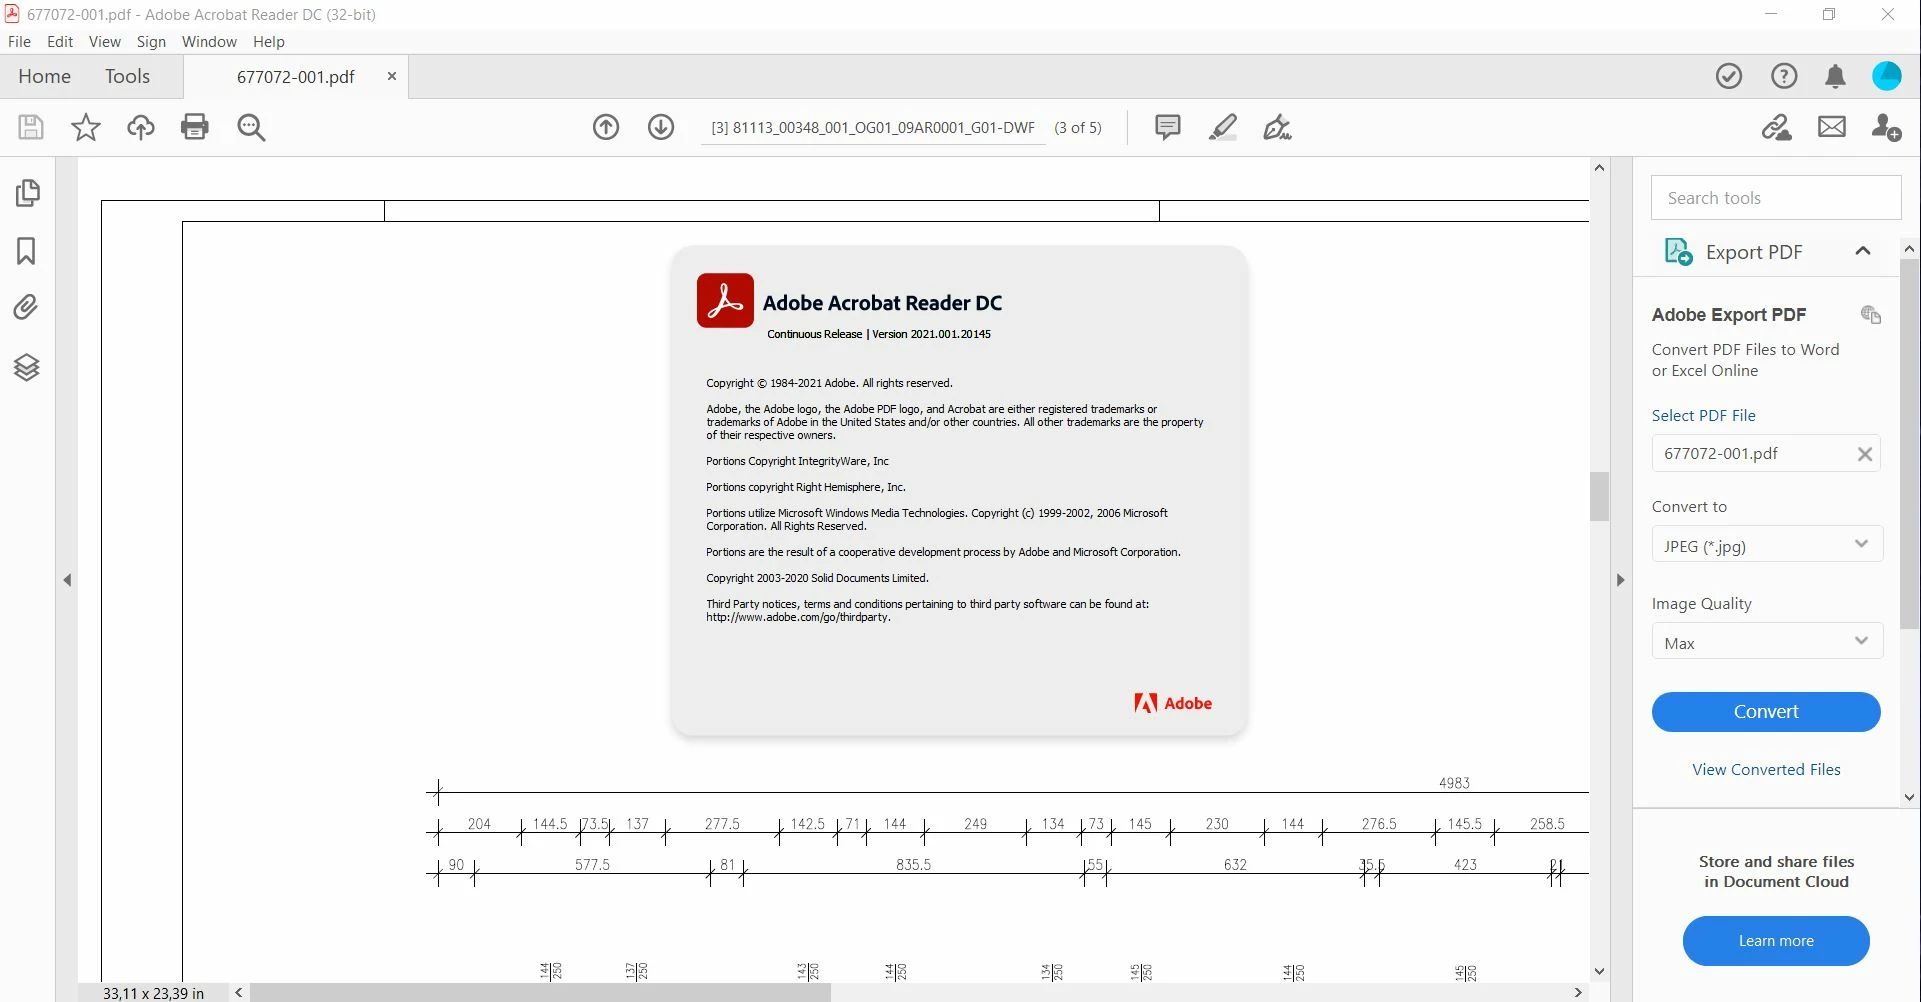Click the Adobe Acrobat logo in About dialog

(x=725, y=300)
